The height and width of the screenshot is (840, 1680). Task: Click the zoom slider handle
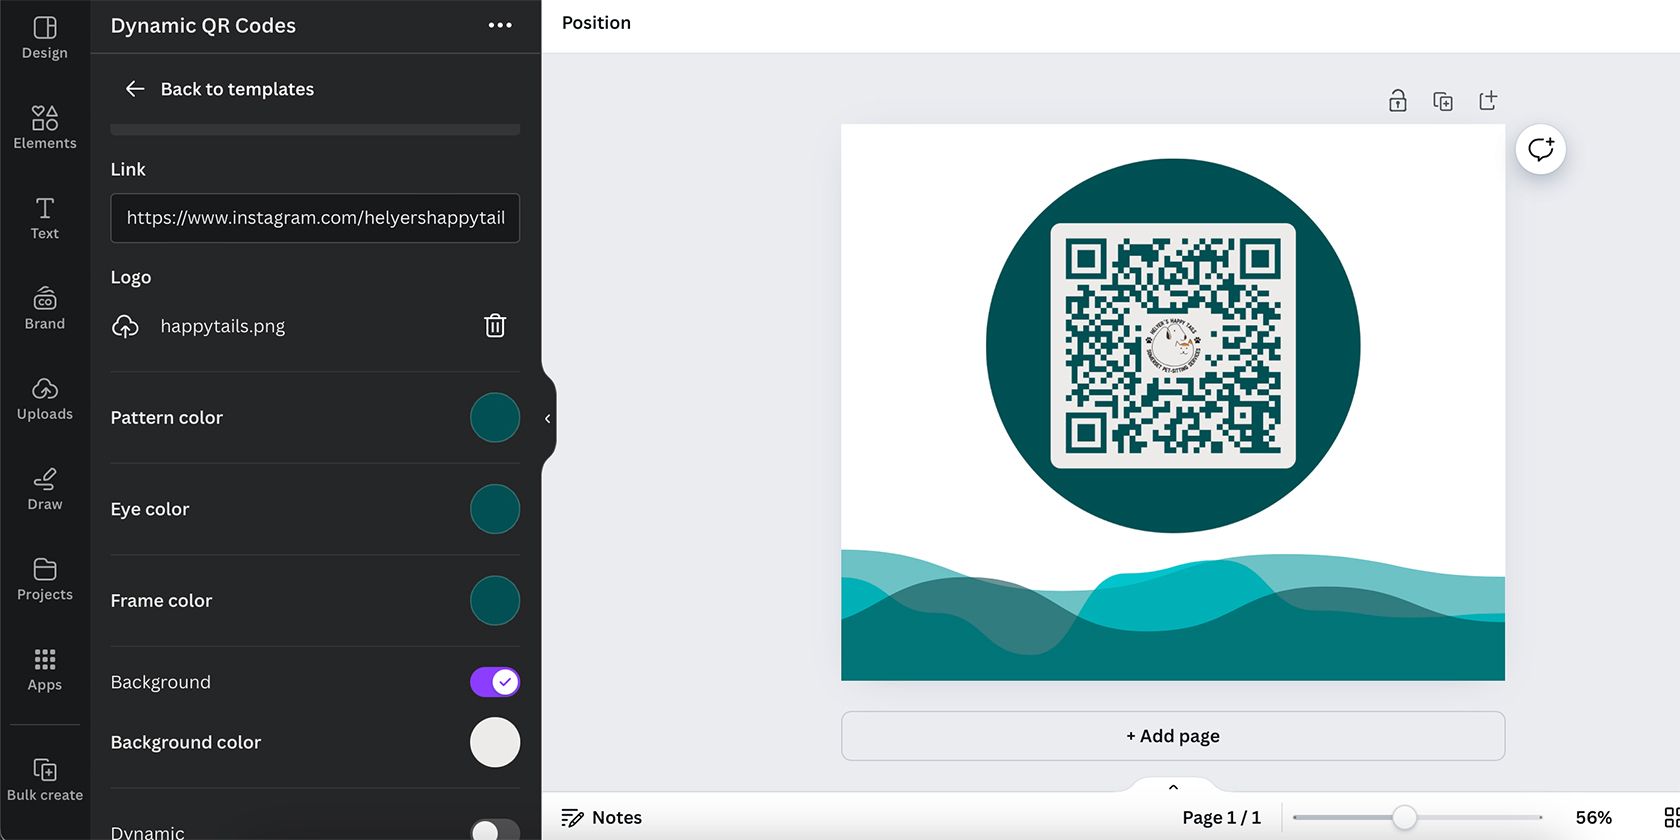click(x=1404, y=818)
